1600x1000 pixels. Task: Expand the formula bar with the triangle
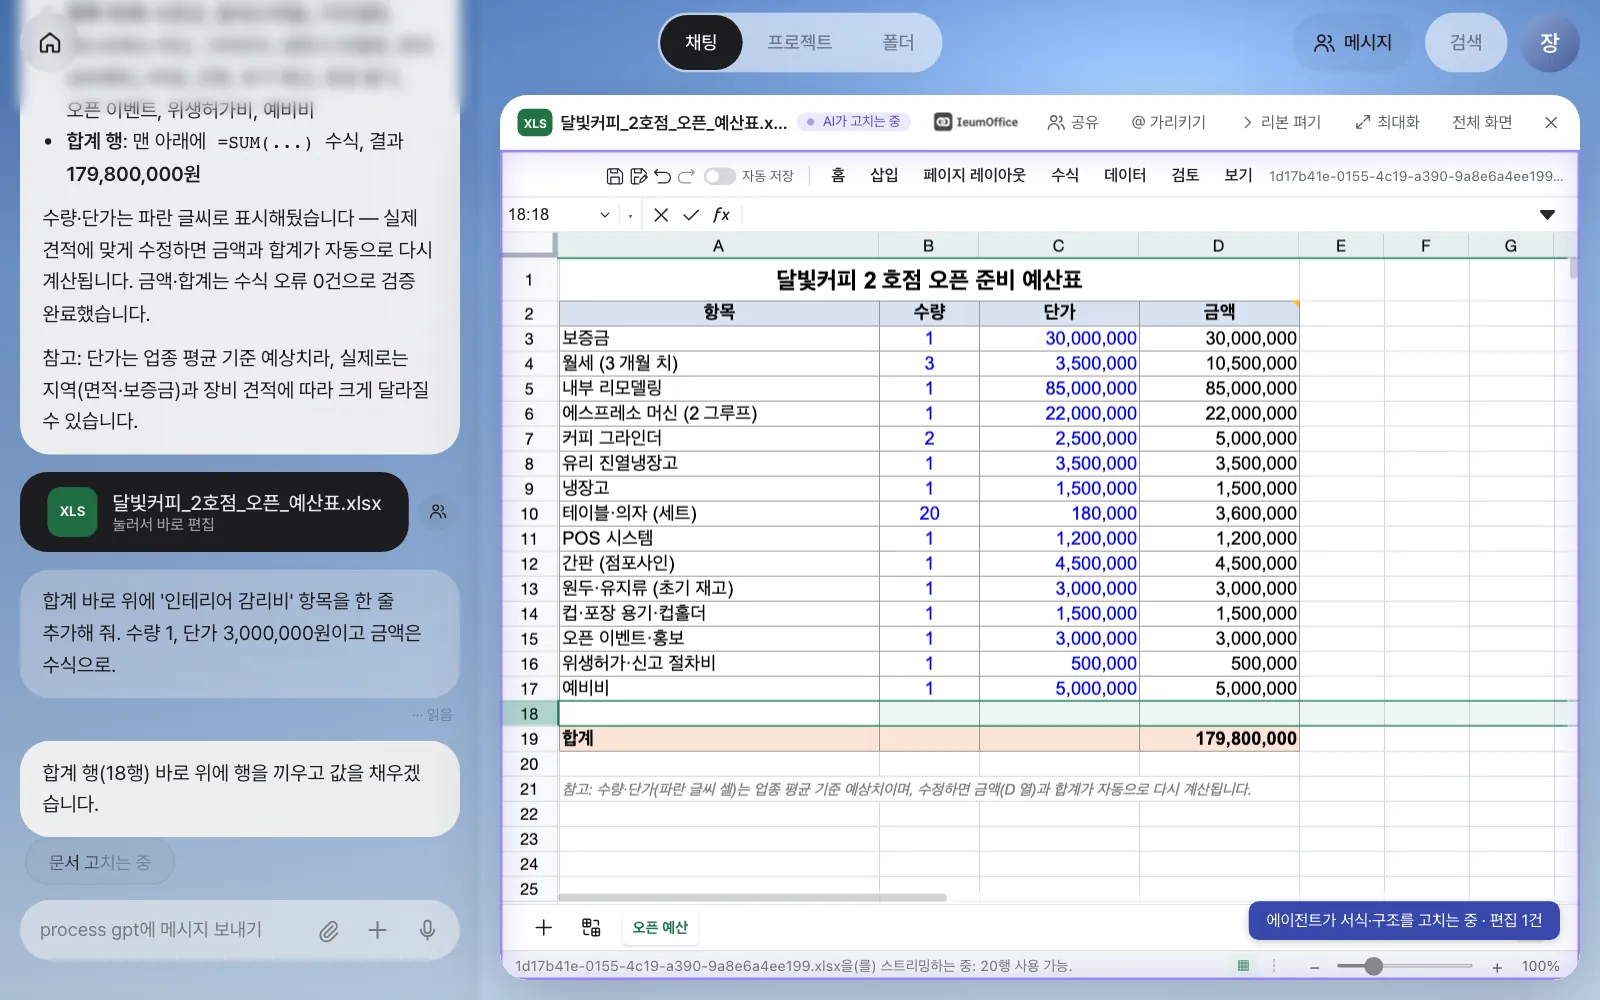(x=1547, y=215)
